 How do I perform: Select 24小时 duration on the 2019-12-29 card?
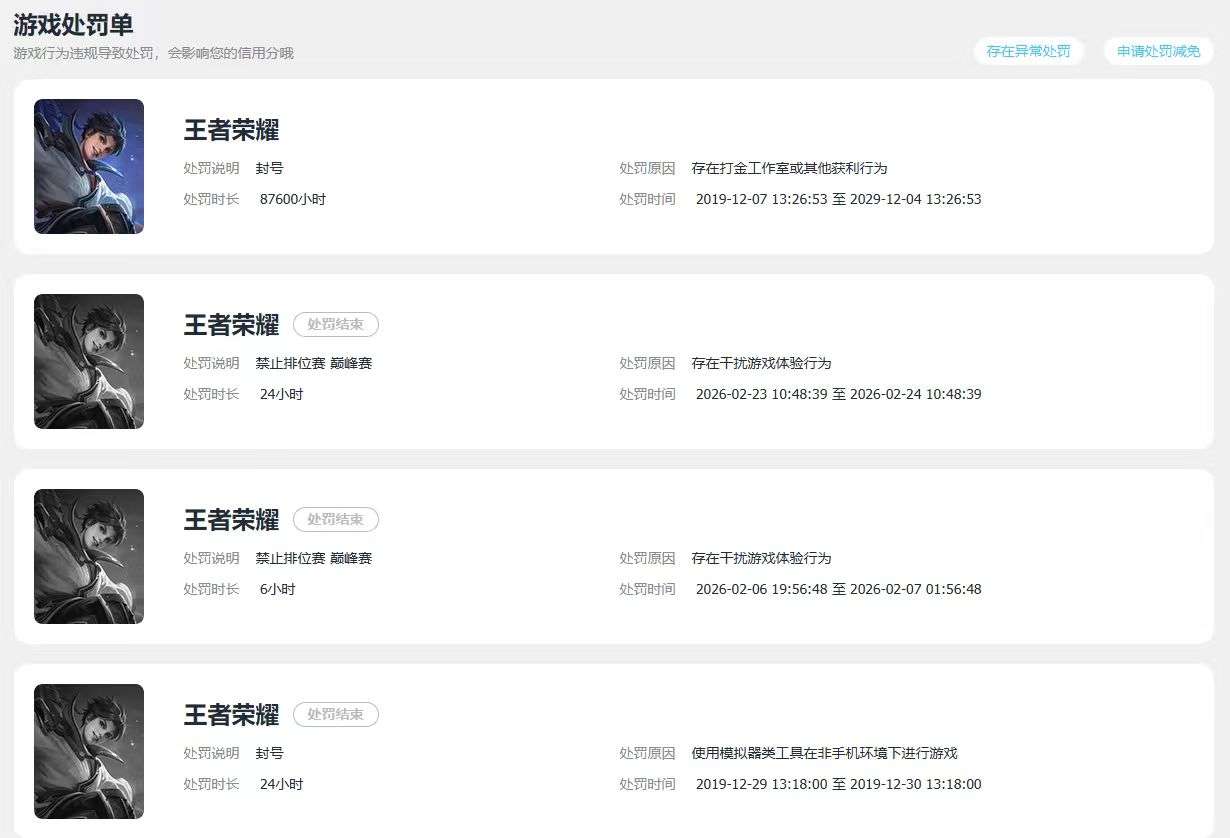pos(281,784)
